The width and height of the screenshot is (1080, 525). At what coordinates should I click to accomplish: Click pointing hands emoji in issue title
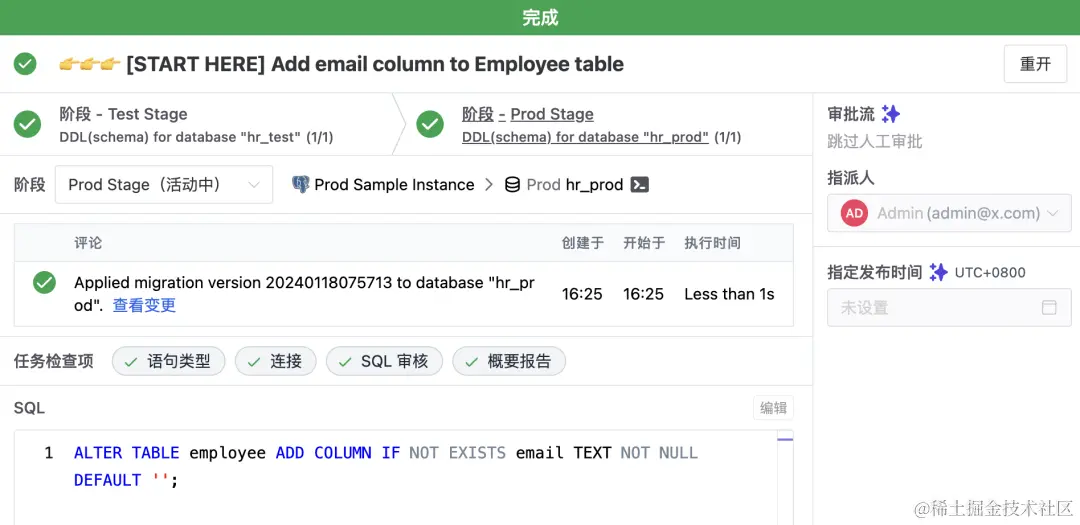pyautogui.click(x=90, y=64)
